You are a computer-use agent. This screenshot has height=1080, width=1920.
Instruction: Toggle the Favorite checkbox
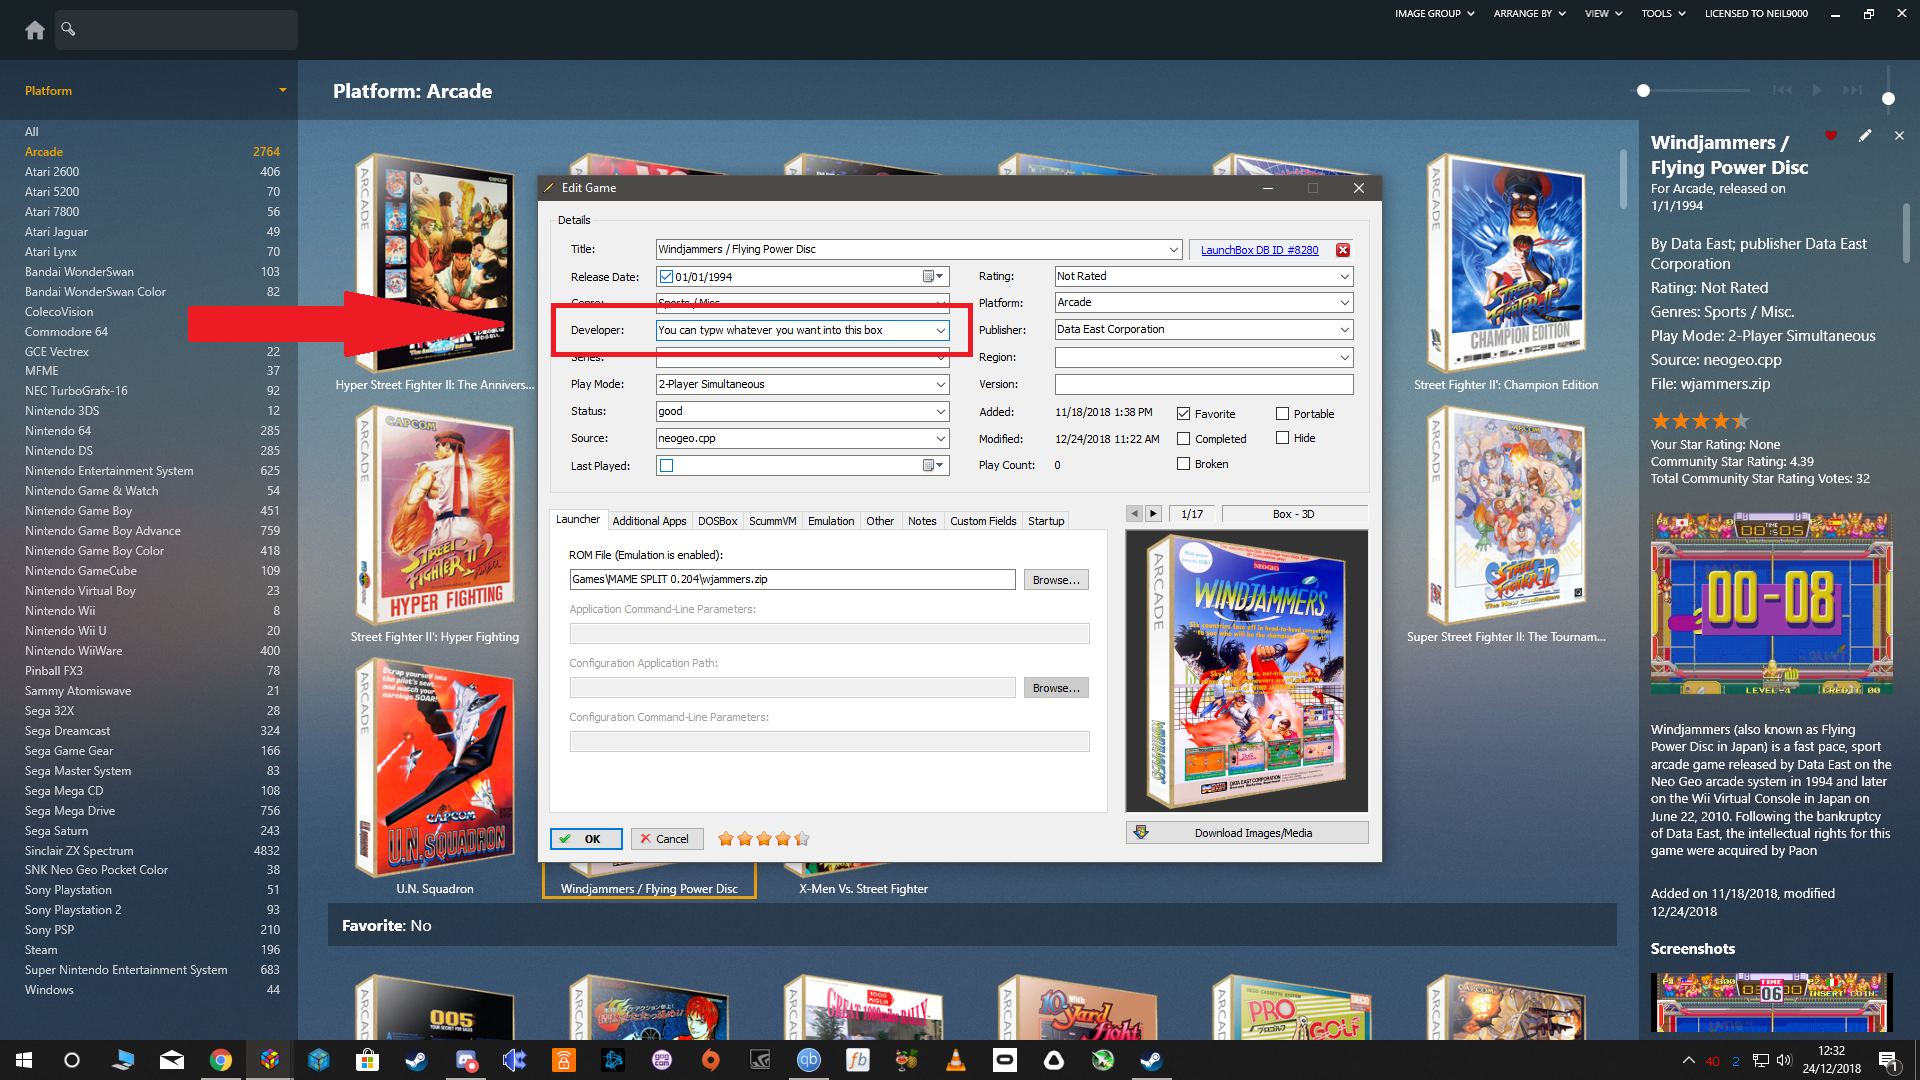1183,414
